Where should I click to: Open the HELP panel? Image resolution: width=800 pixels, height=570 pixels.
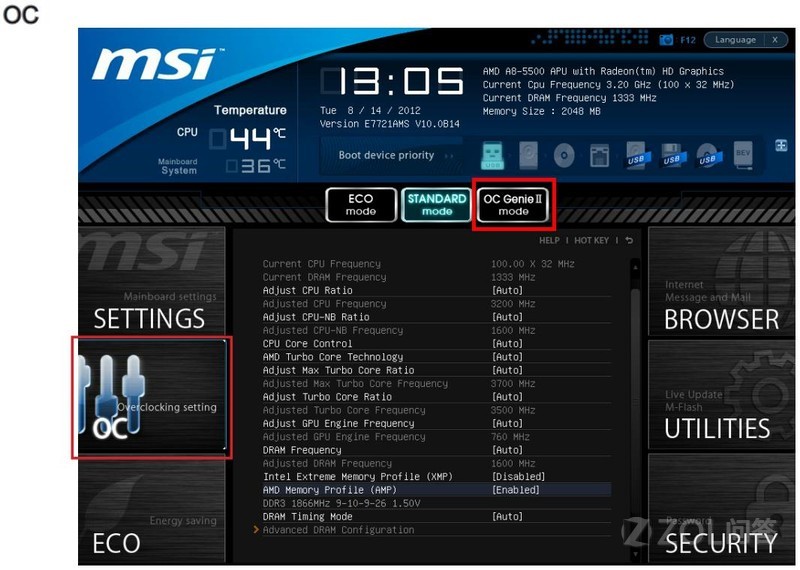click(549, 240)
